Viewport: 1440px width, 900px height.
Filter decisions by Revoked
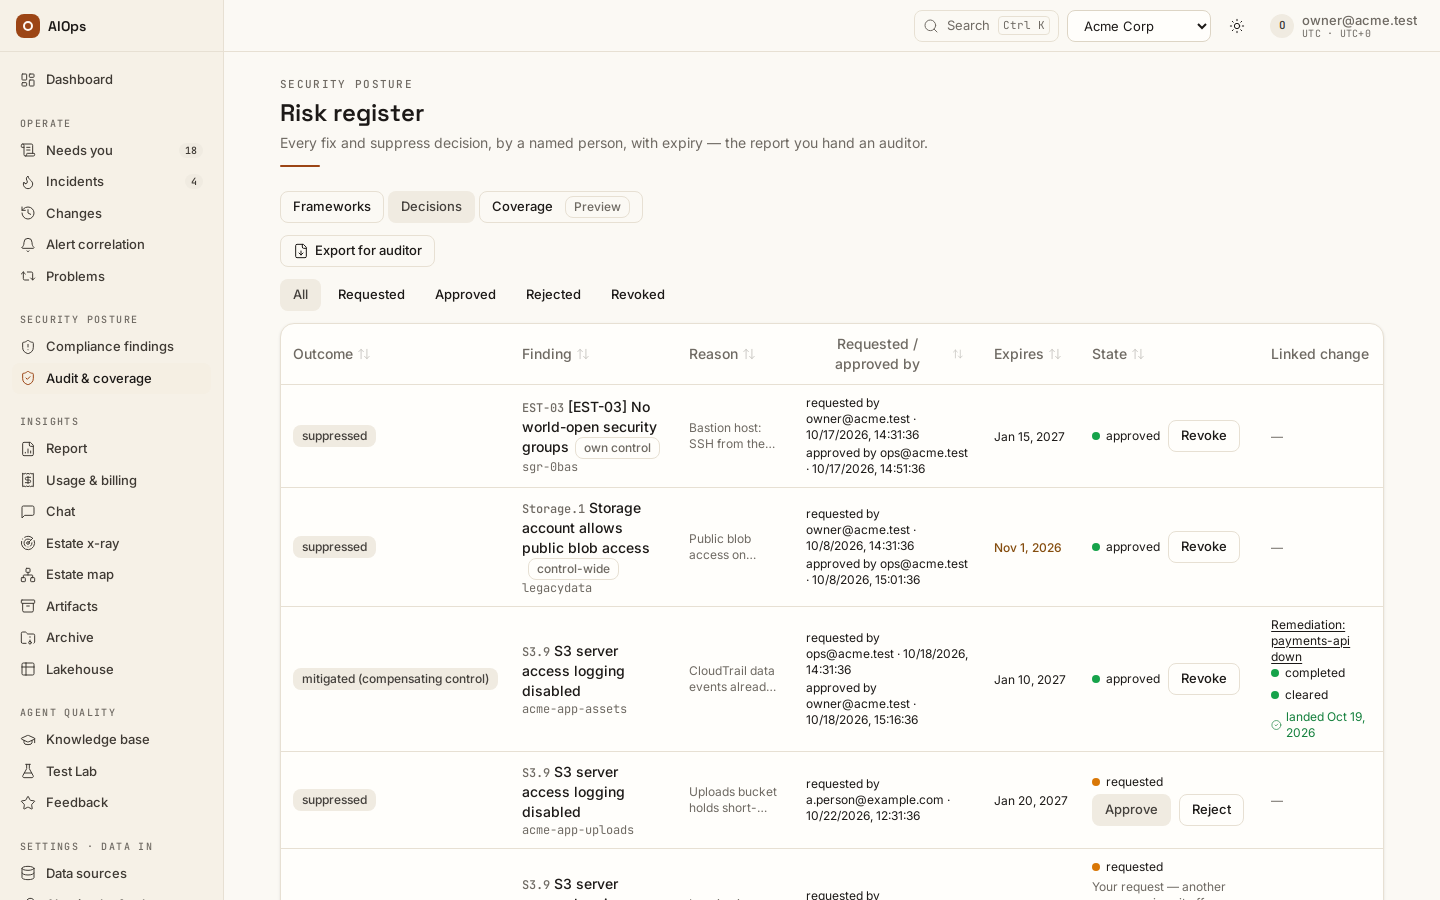pos(638,295)
